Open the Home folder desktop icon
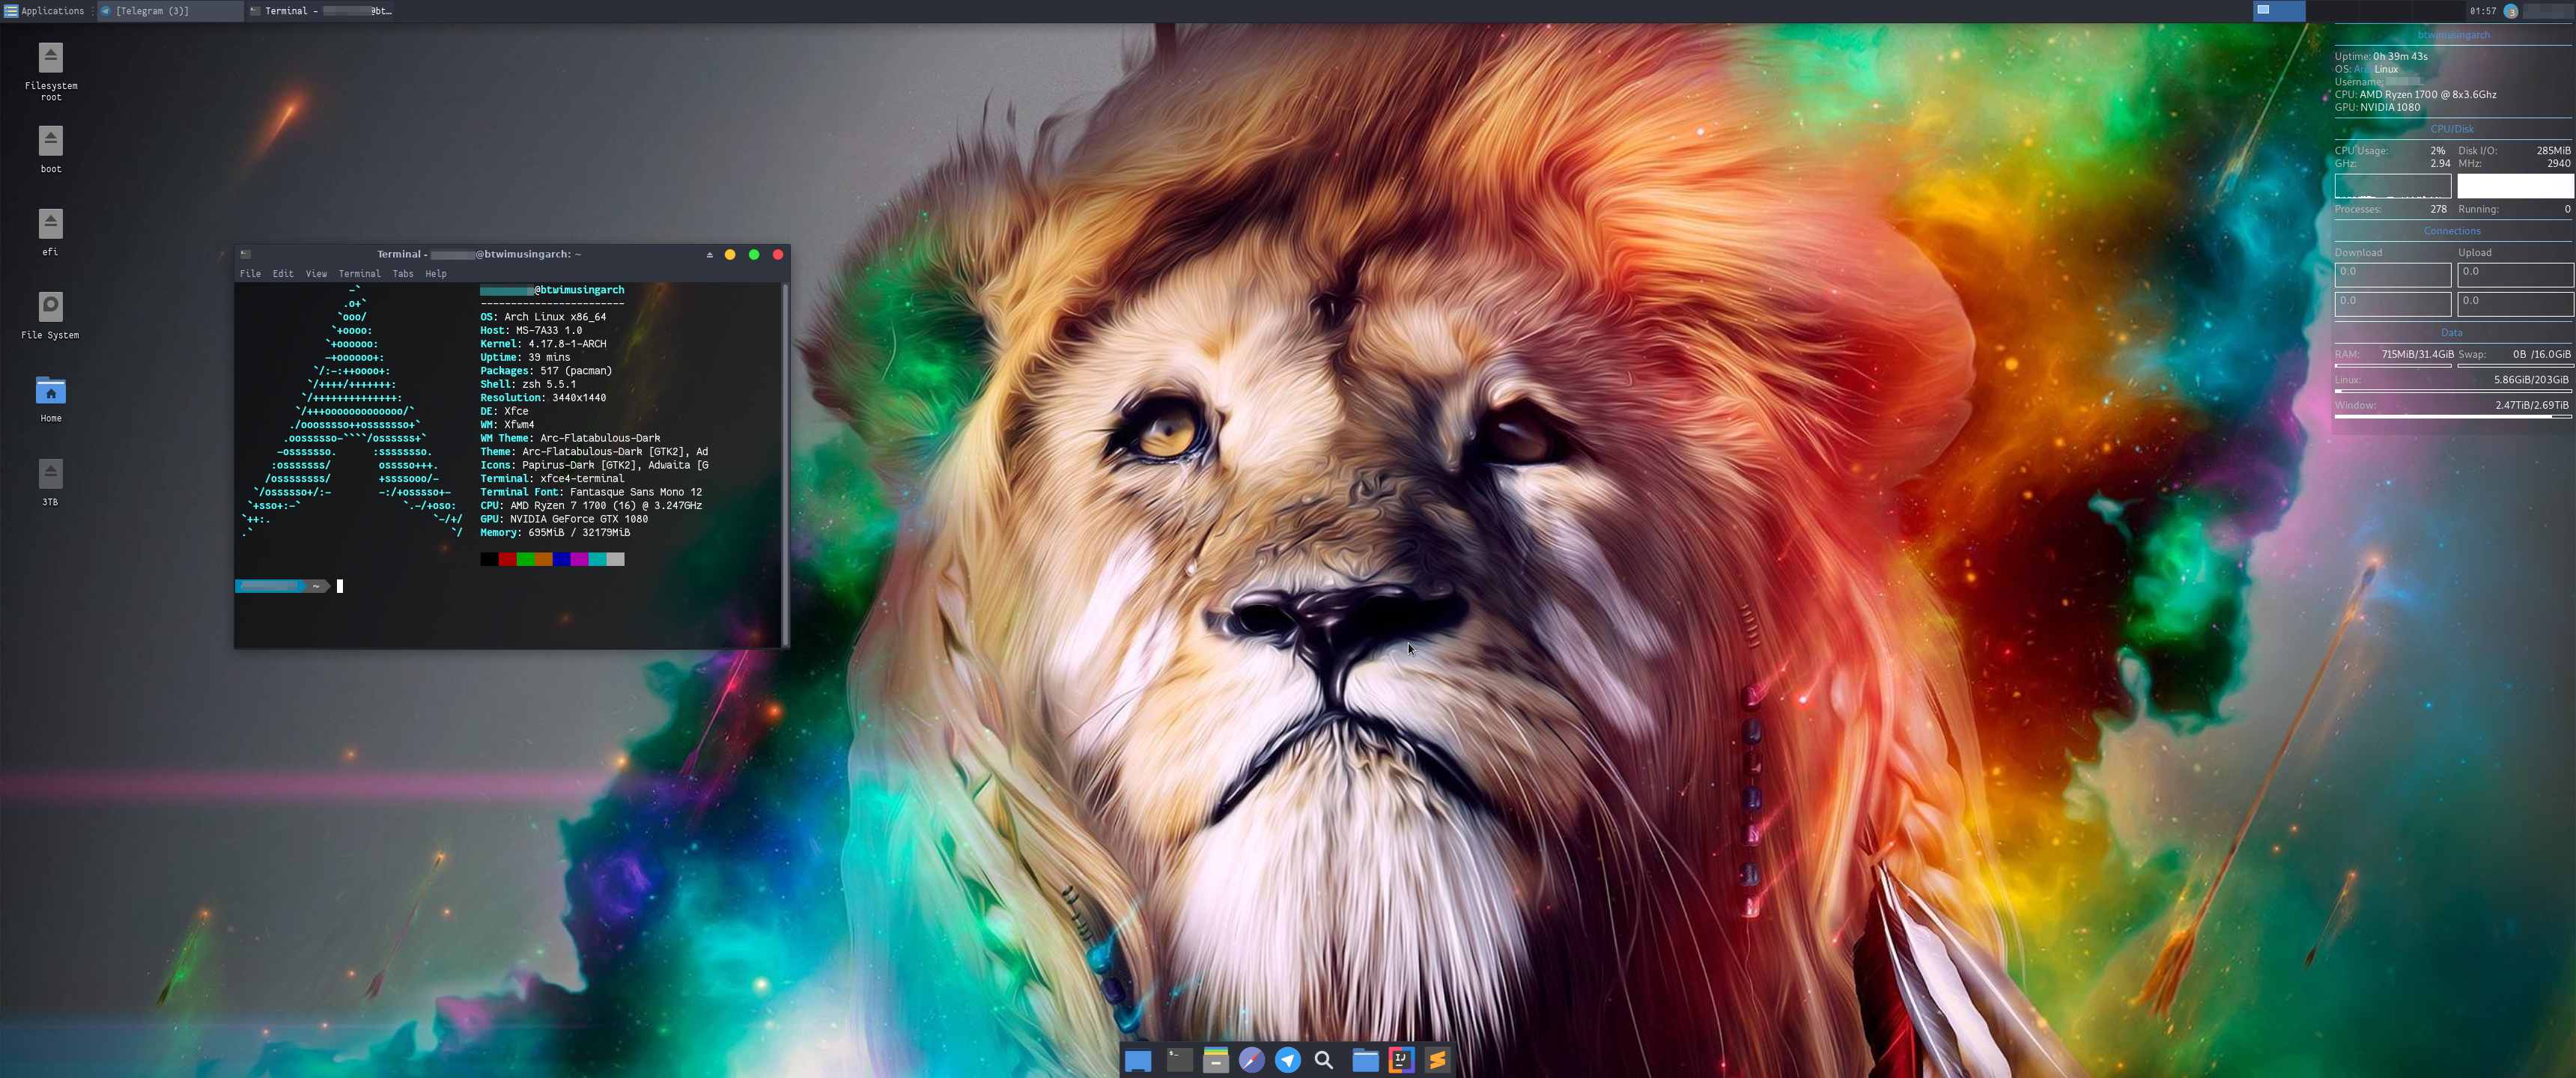This screenshot has width=2576, height=1078. [x=51, y=391]
